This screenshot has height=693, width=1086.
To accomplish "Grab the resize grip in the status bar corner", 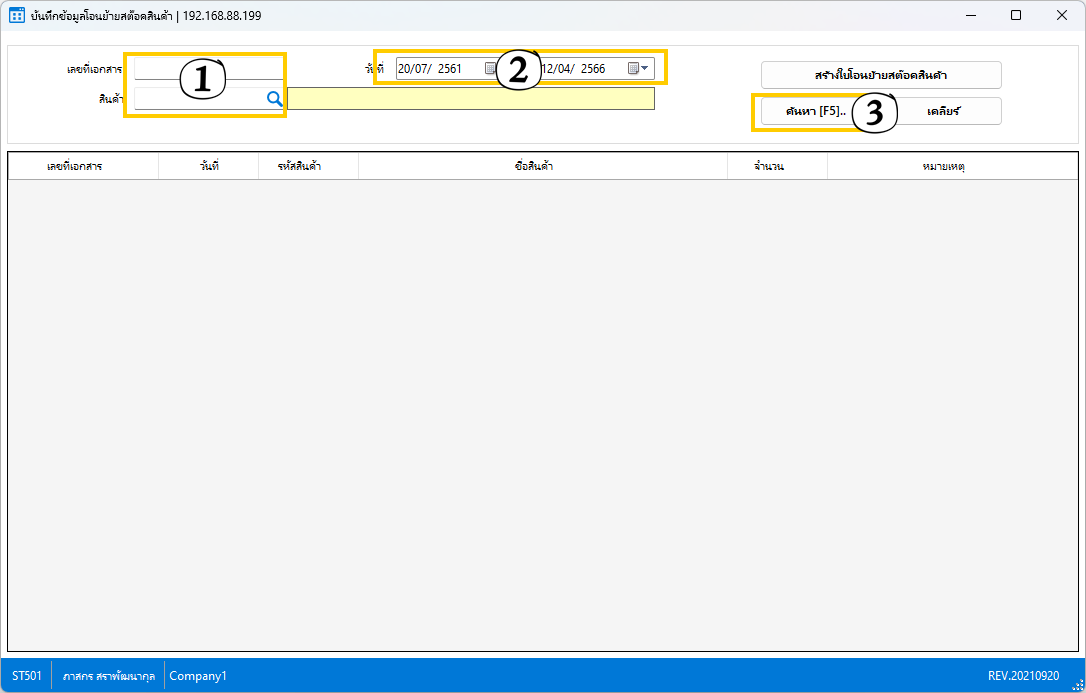I will 1077,684.
